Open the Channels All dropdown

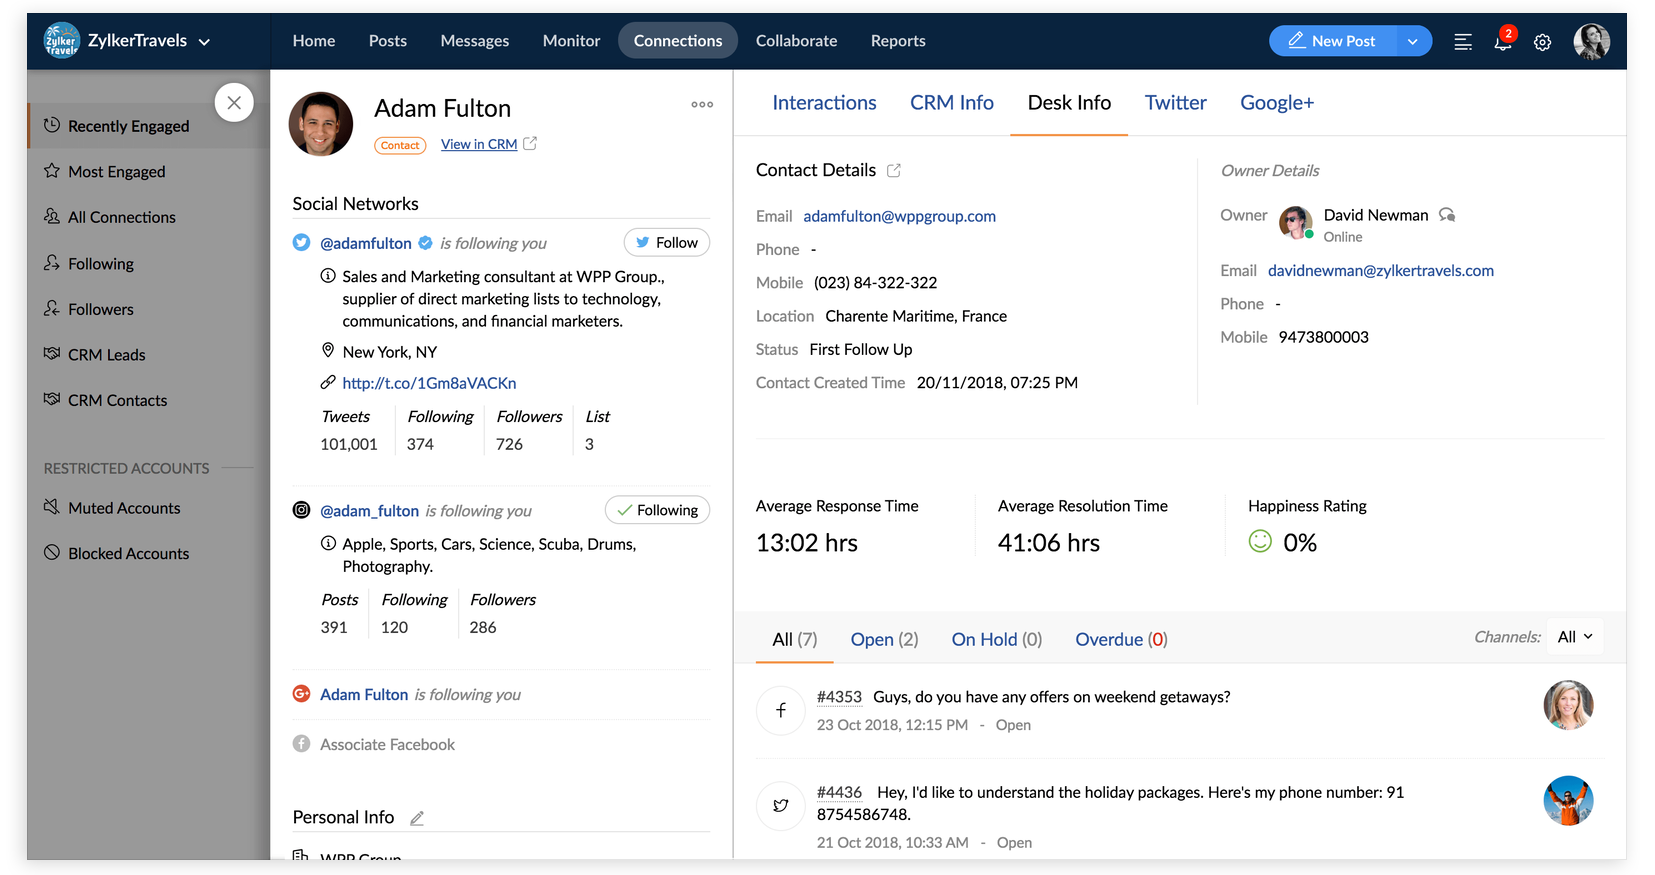coord(1575,637)
